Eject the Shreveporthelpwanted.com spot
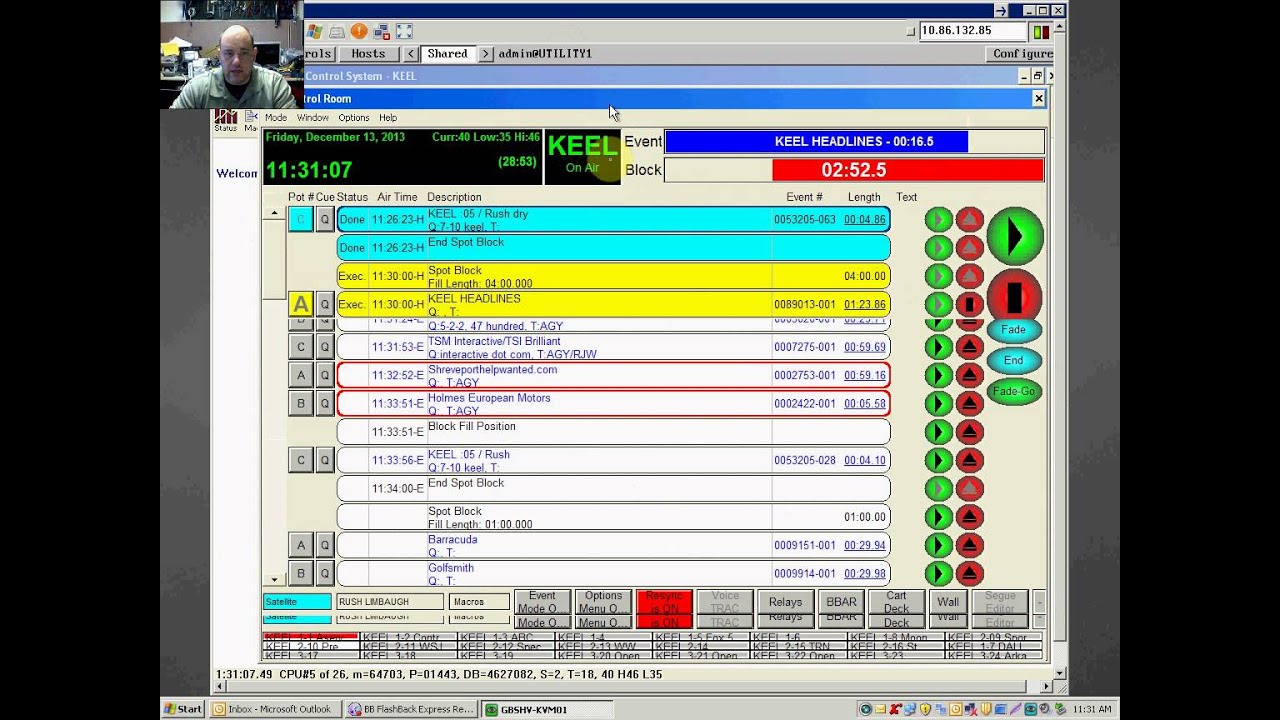The width and height of the screenshot is (1280, 720). click(969, 375)
